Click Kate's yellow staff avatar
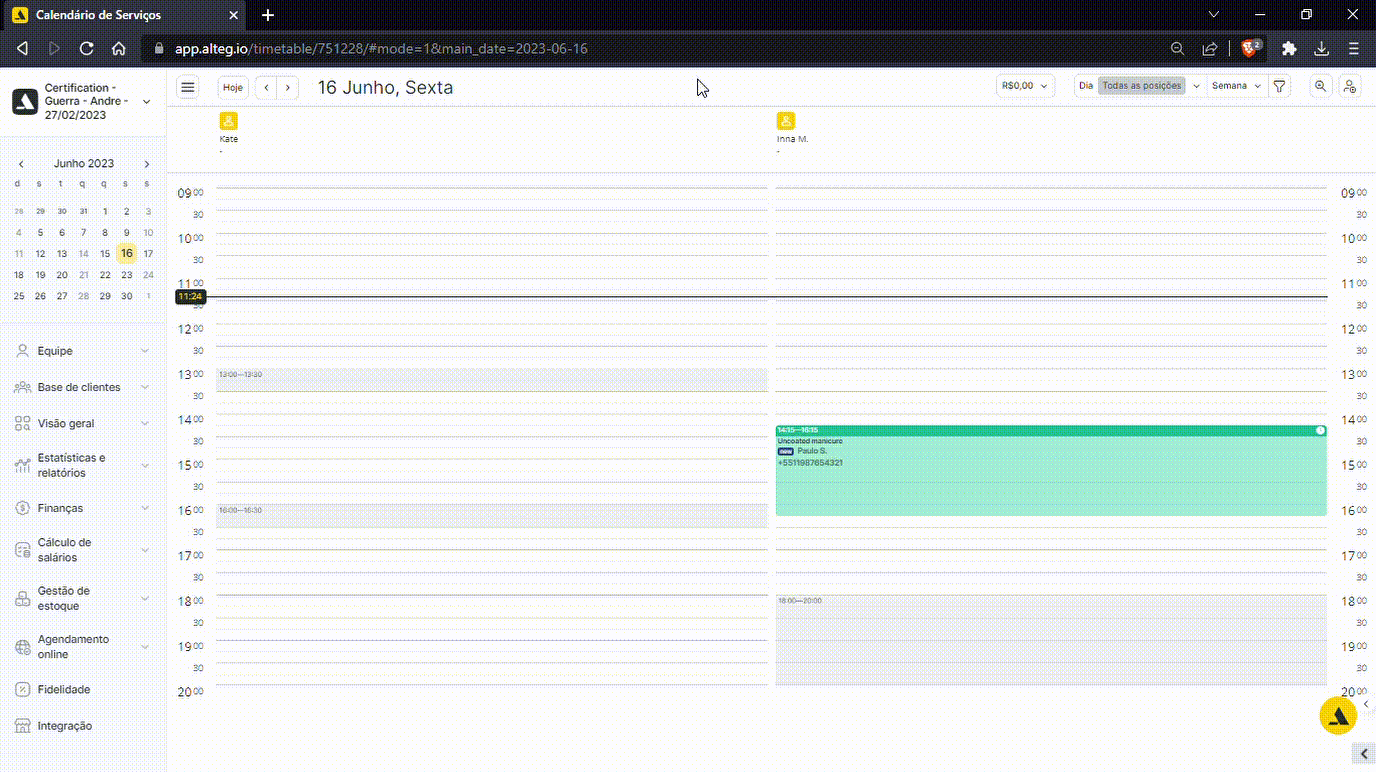Viewport: 1376px width, 772px height. point(229,121)
